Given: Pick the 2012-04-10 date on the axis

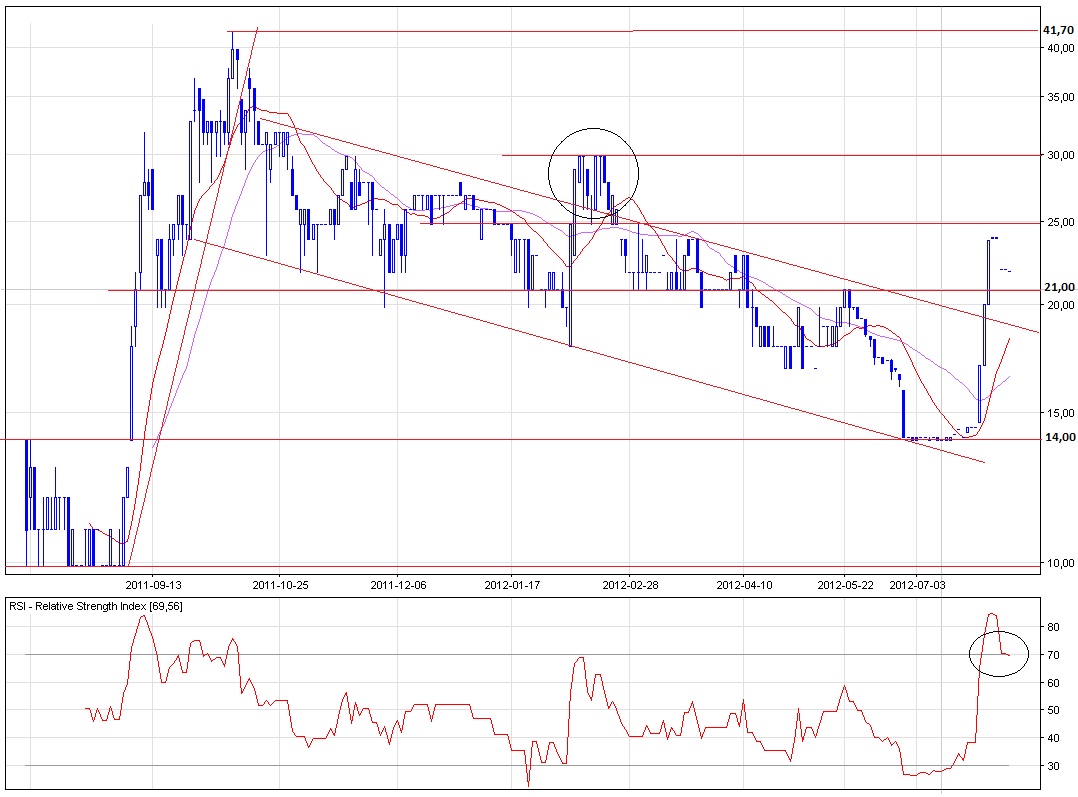Looking at the screenshot, I should tap(745, 584).
